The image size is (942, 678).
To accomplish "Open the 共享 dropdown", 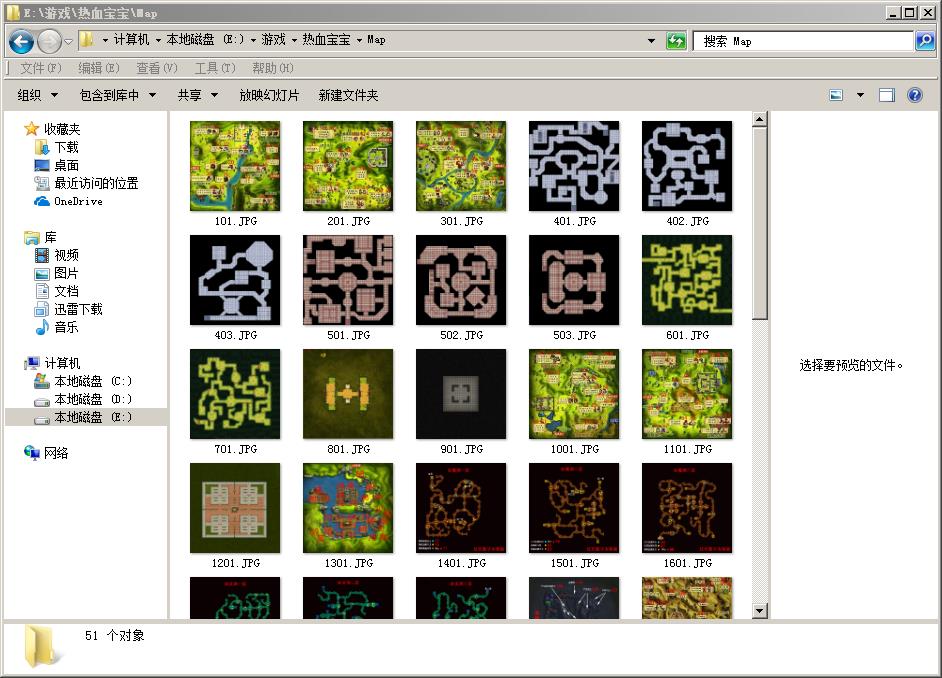I will (197, 95).
